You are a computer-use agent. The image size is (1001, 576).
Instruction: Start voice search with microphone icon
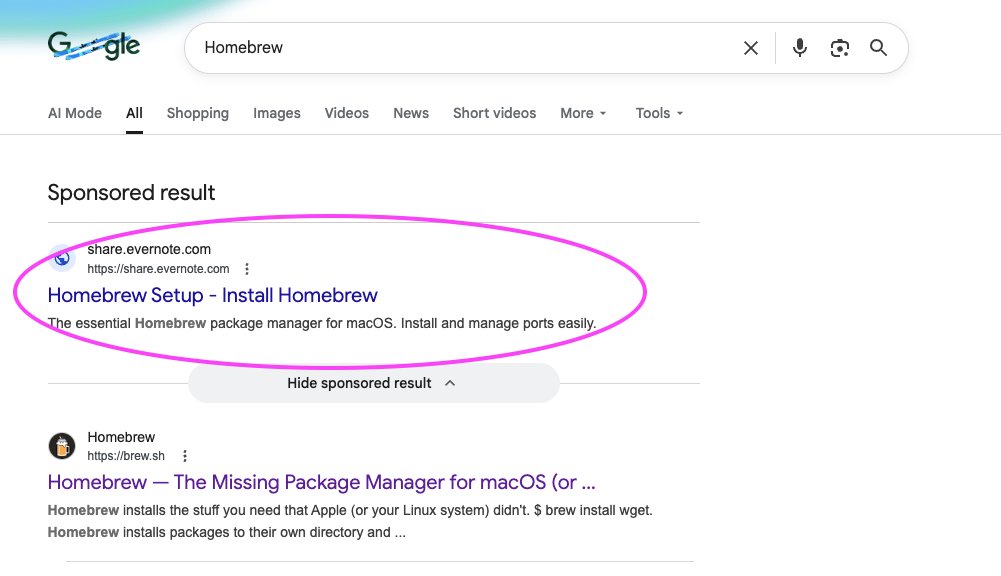(x=799, y=48)
